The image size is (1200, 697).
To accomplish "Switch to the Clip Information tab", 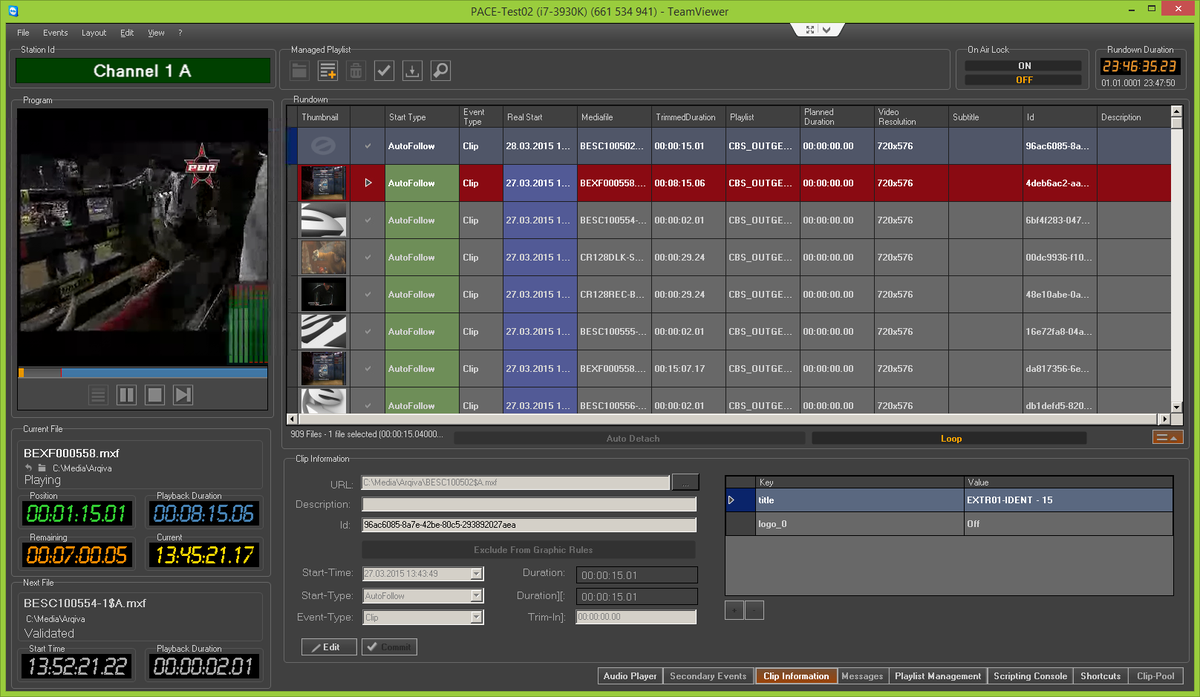I will pyautogui.click(x=796, y=676).
